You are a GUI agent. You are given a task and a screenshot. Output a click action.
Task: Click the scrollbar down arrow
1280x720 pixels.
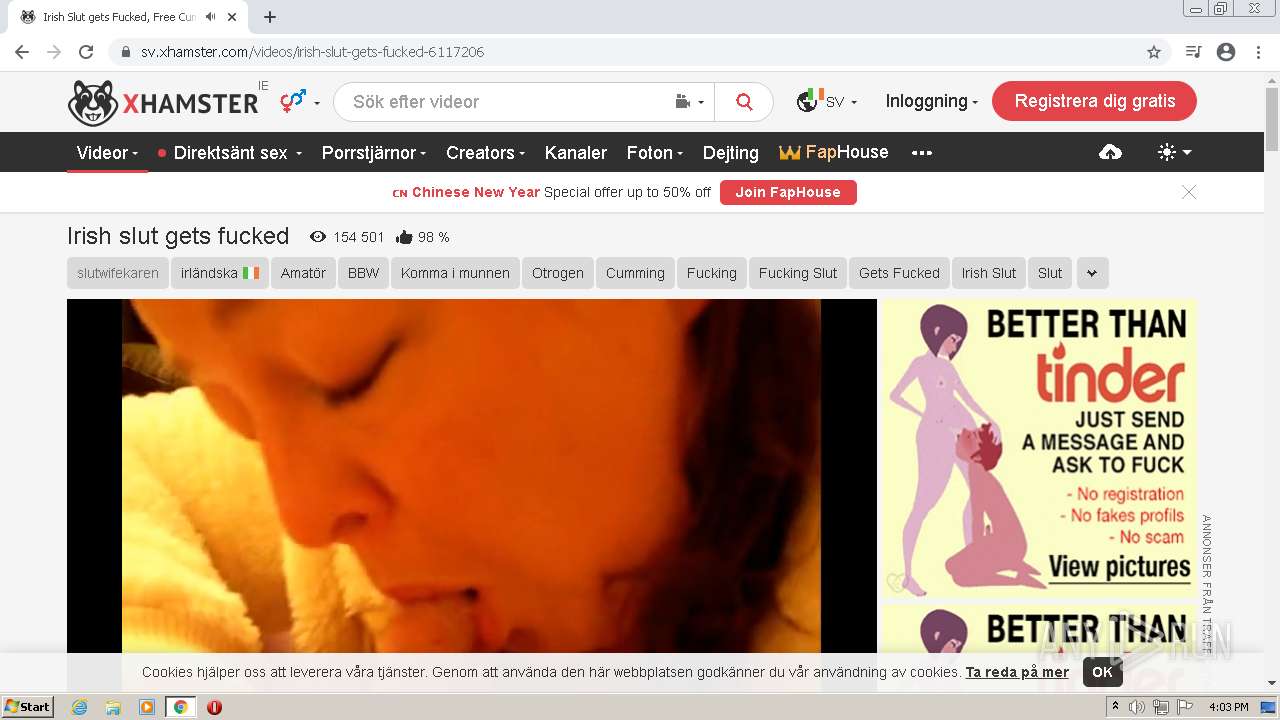1272,684
